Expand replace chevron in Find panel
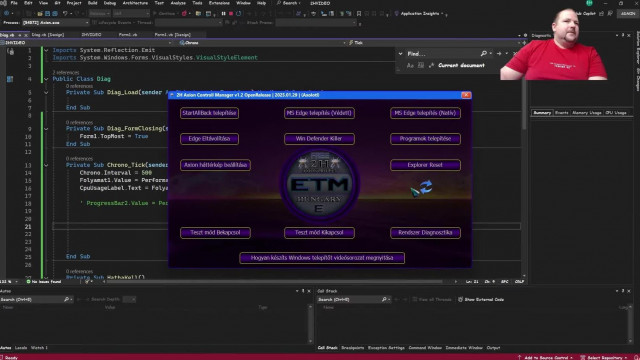The height and width of the screenshot is (360, 640). click(x=400, y=53)
